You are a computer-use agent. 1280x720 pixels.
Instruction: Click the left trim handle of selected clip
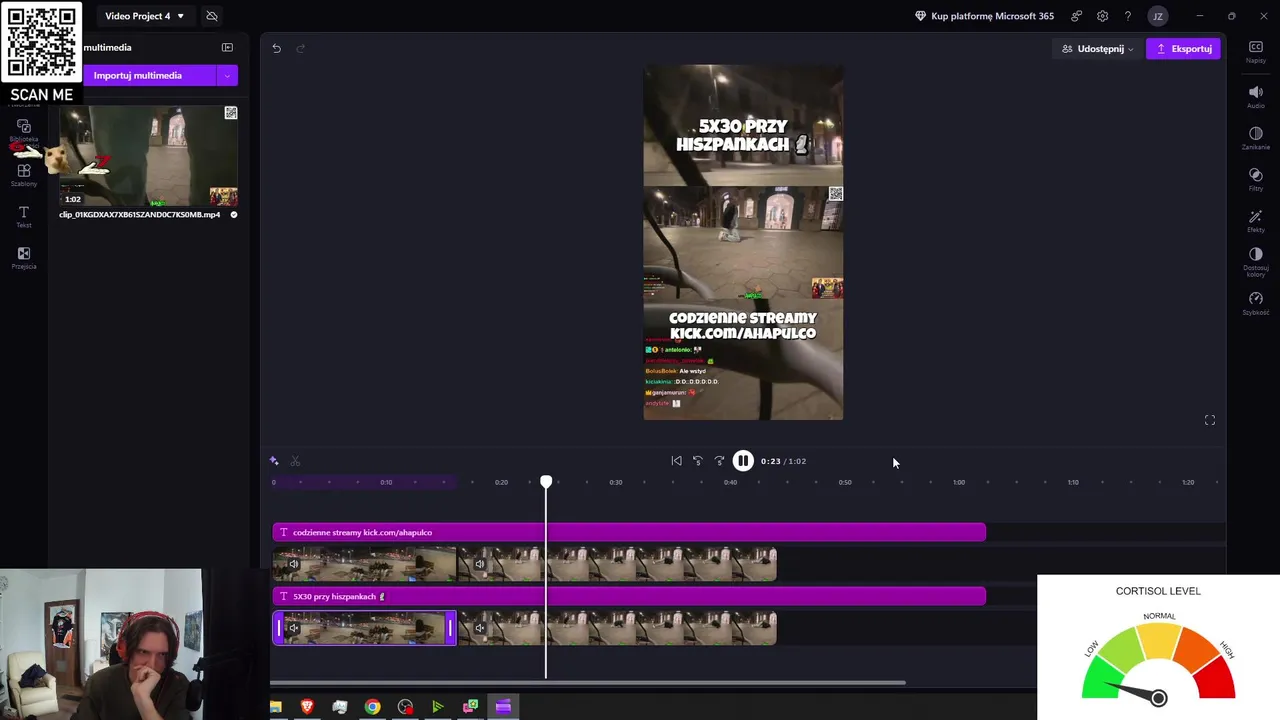pos(279,628)
